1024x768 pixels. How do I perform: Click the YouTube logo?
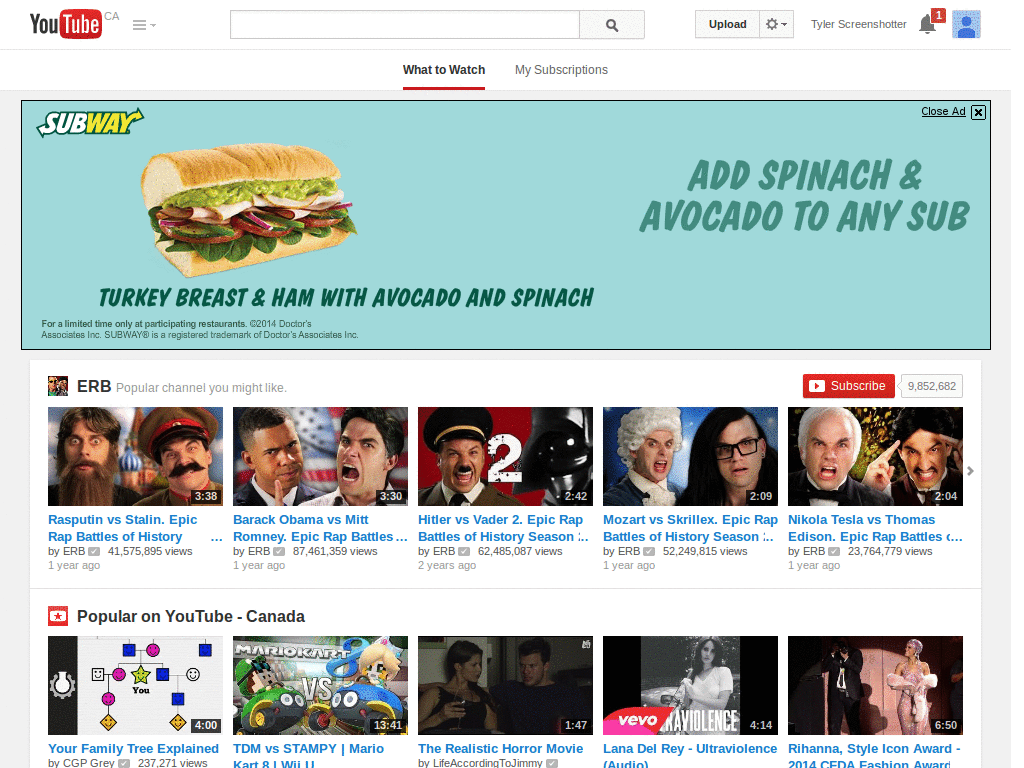pyautogui.click(x=65, y=24)
